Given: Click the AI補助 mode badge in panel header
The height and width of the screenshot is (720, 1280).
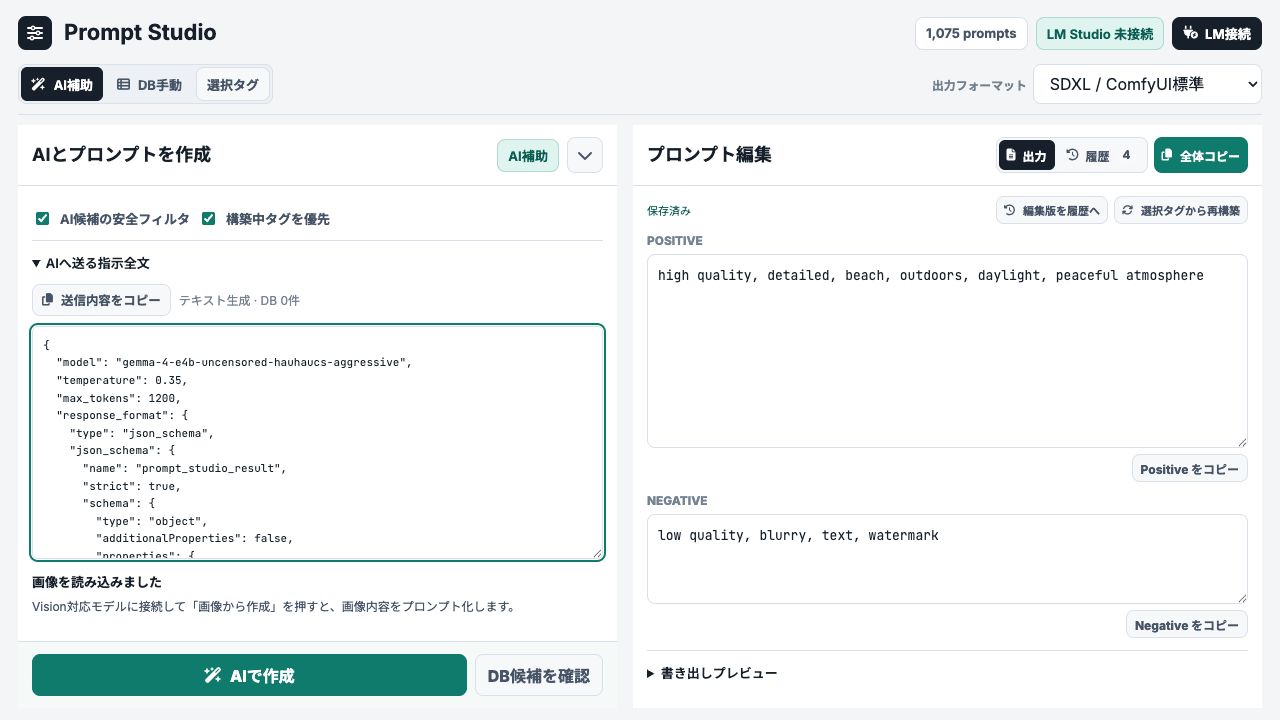Looking at the screenshot, I should click(x=528, y=155).
